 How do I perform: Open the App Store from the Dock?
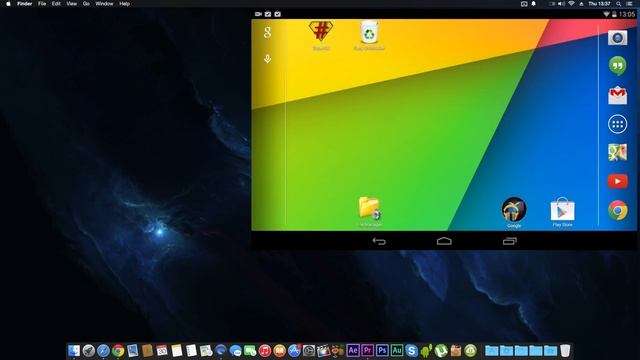[x=294, y=350]
